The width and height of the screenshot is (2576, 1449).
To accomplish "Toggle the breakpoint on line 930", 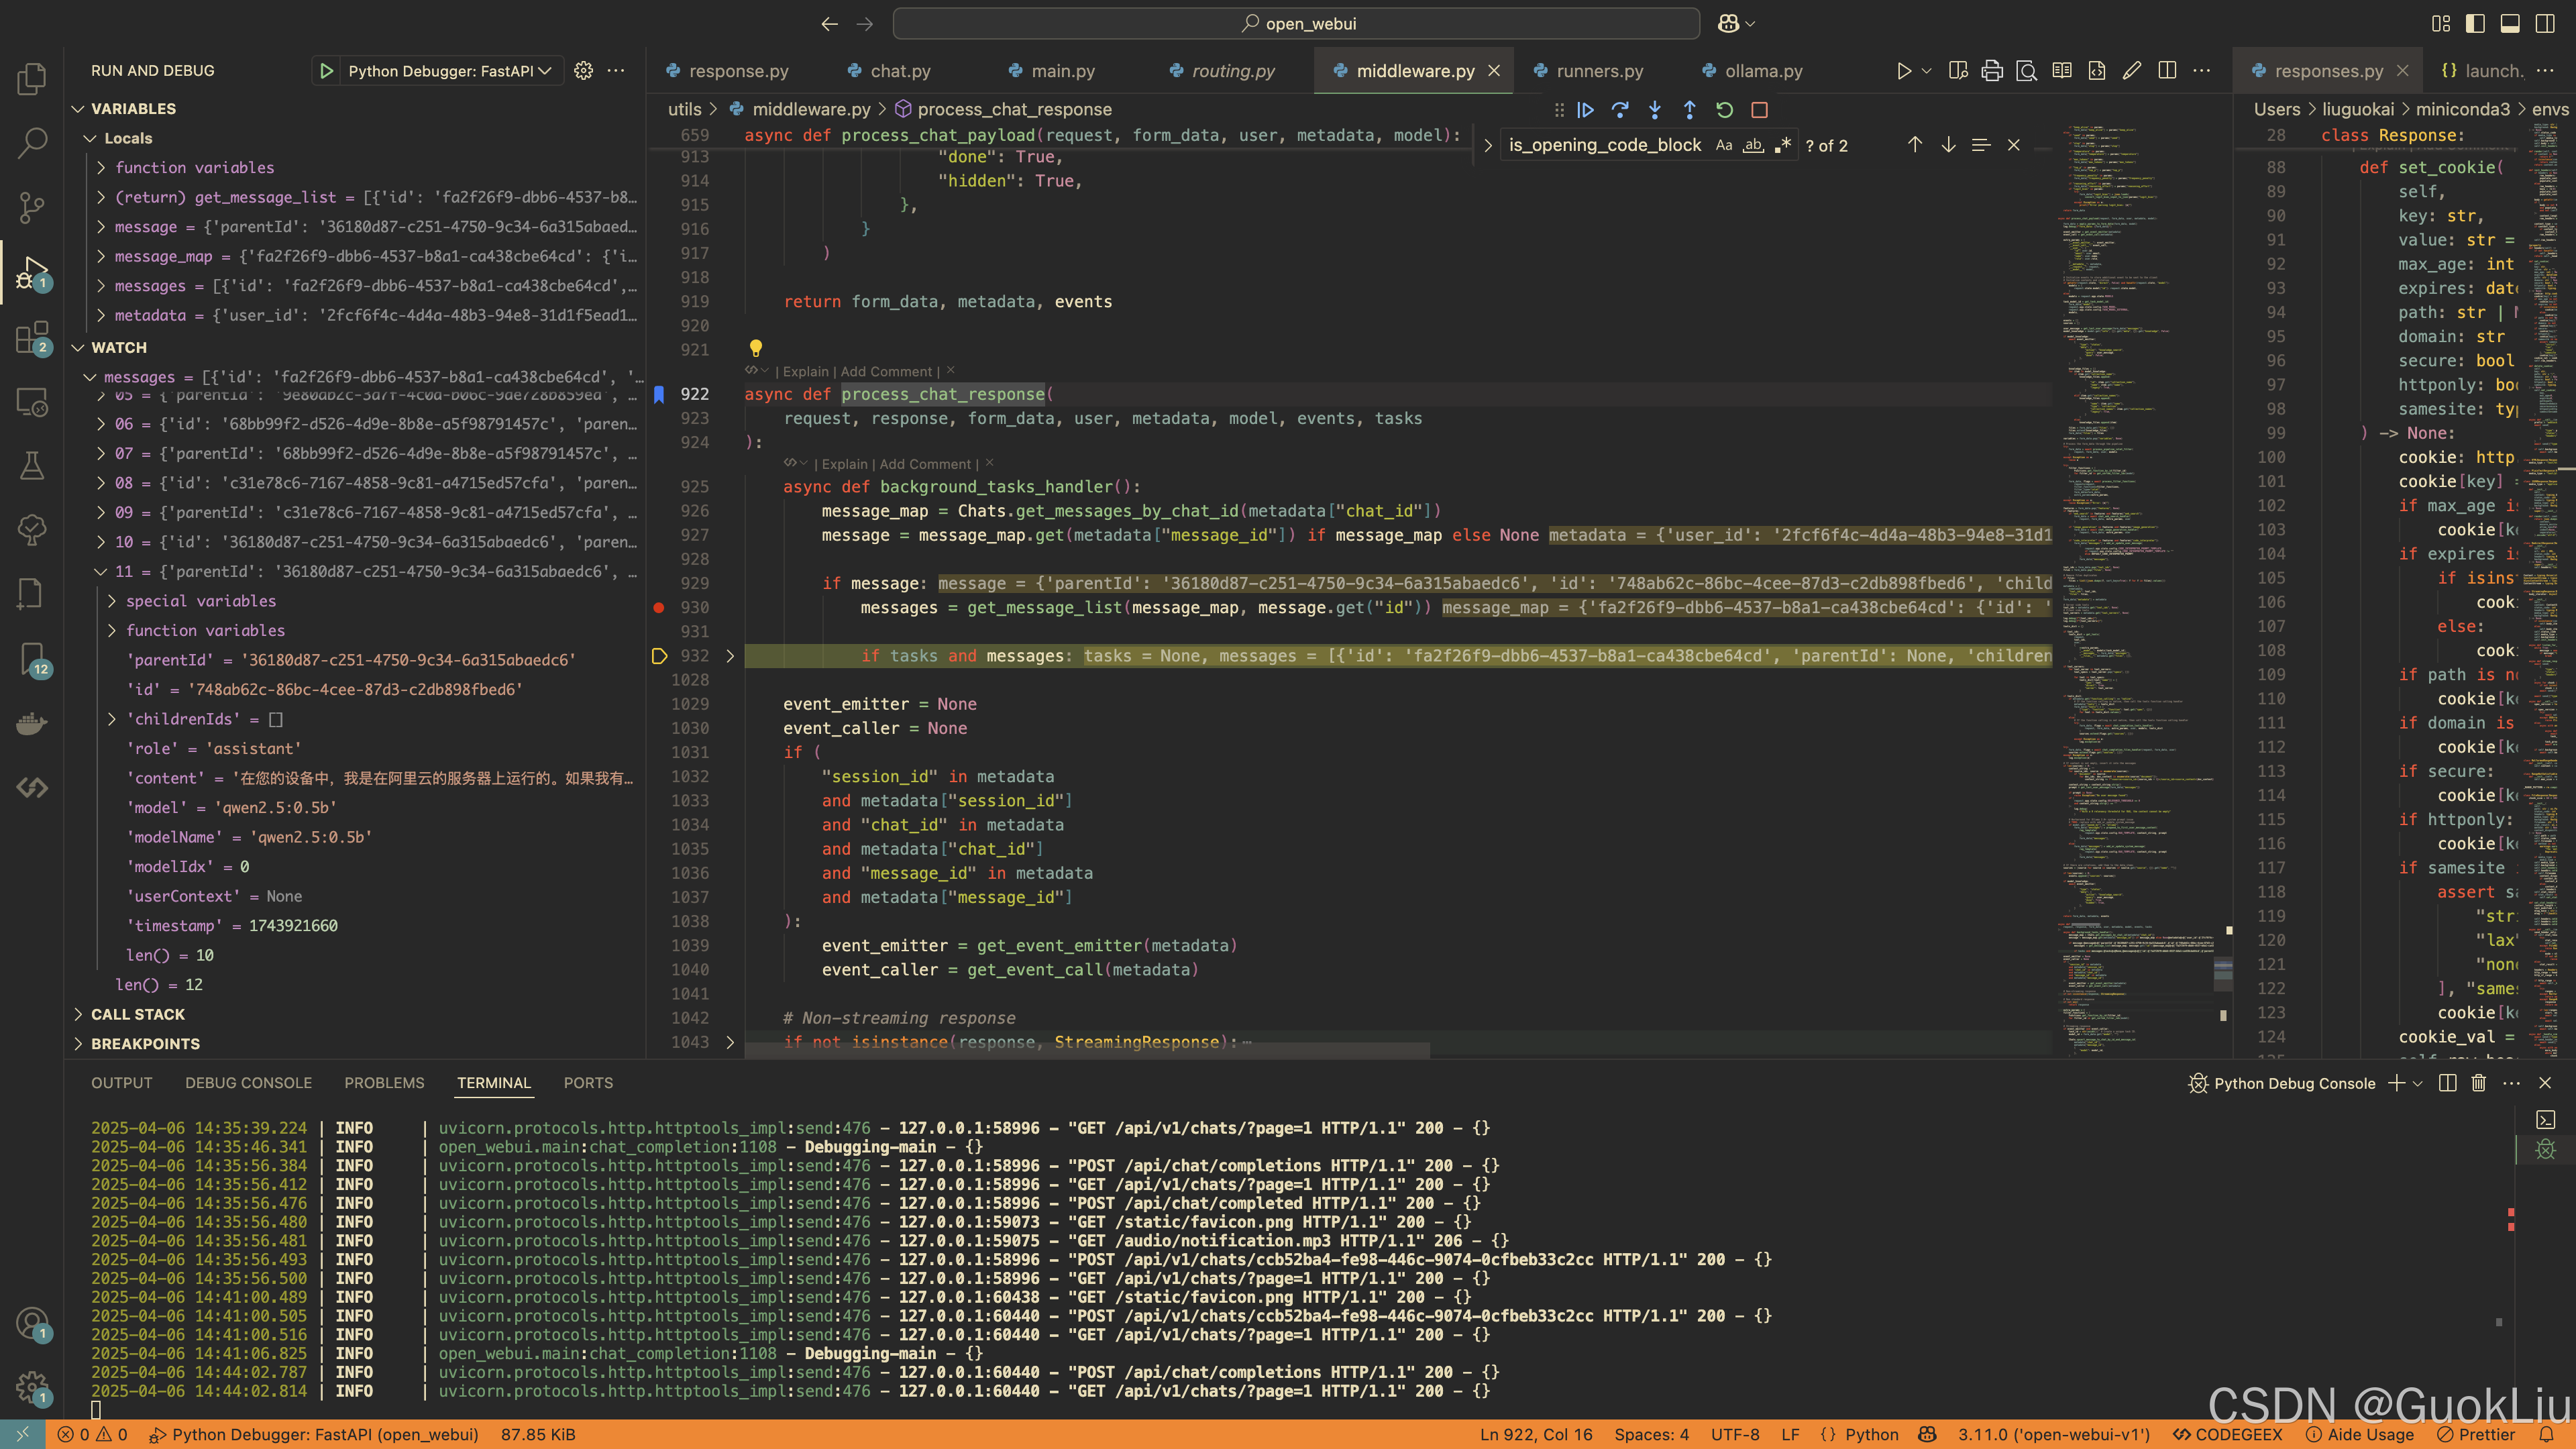I will coord(659,608).
